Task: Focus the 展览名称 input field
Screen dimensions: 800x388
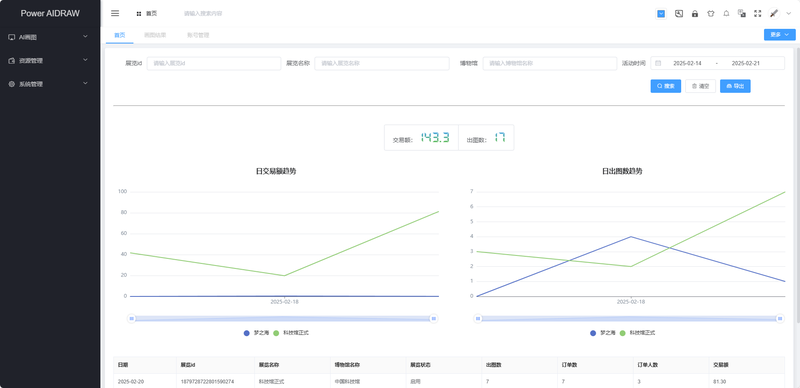Action: point(382,63)
